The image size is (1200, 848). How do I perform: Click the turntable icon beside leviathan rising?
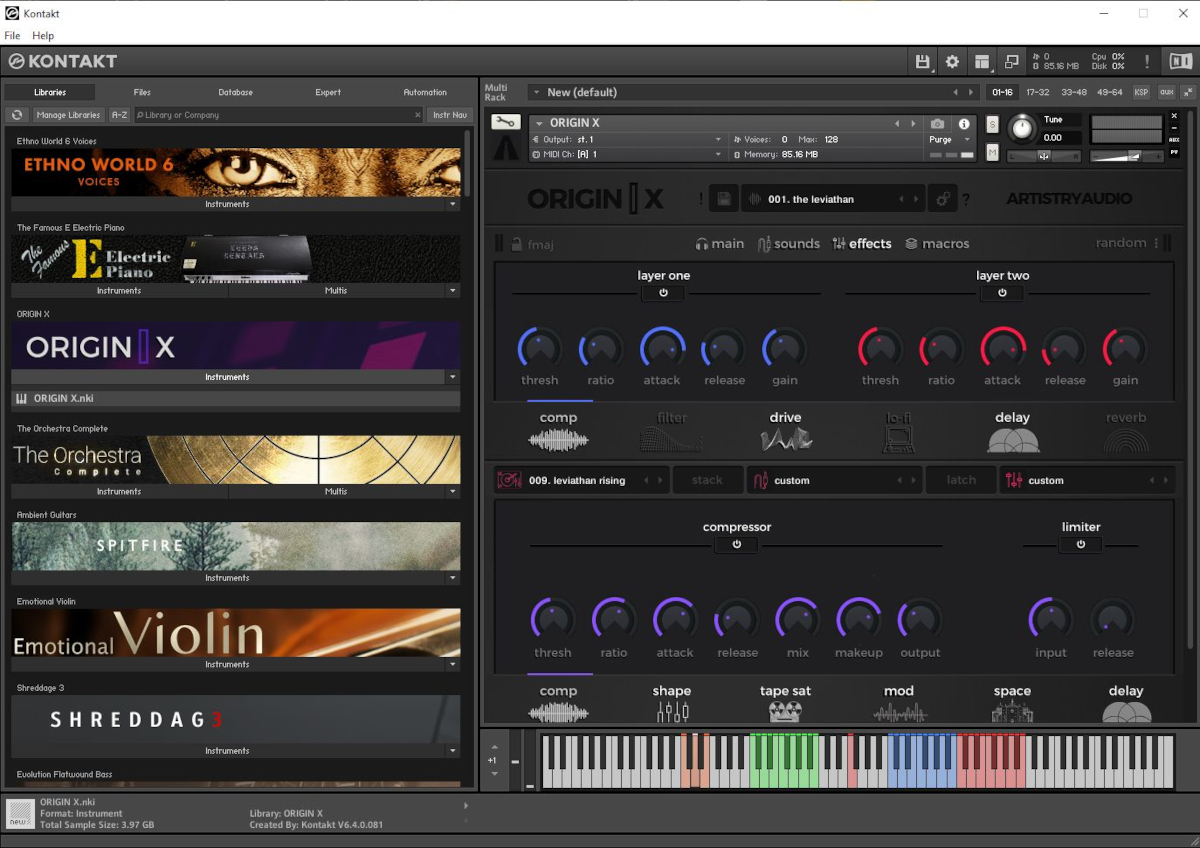[x=510, y=480]
